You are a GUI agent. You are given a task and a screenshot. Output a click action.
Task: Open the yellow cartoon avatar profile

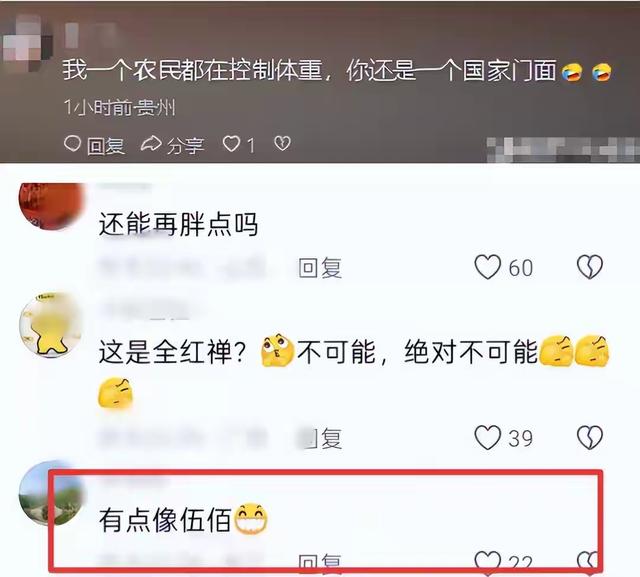[x=51, y=325]
